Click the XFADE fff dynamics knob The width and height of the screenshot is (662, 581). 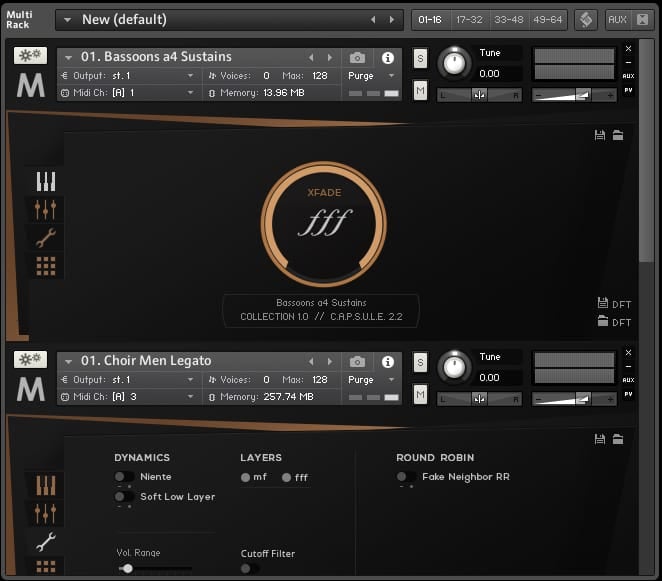click(x=323, y=222)
